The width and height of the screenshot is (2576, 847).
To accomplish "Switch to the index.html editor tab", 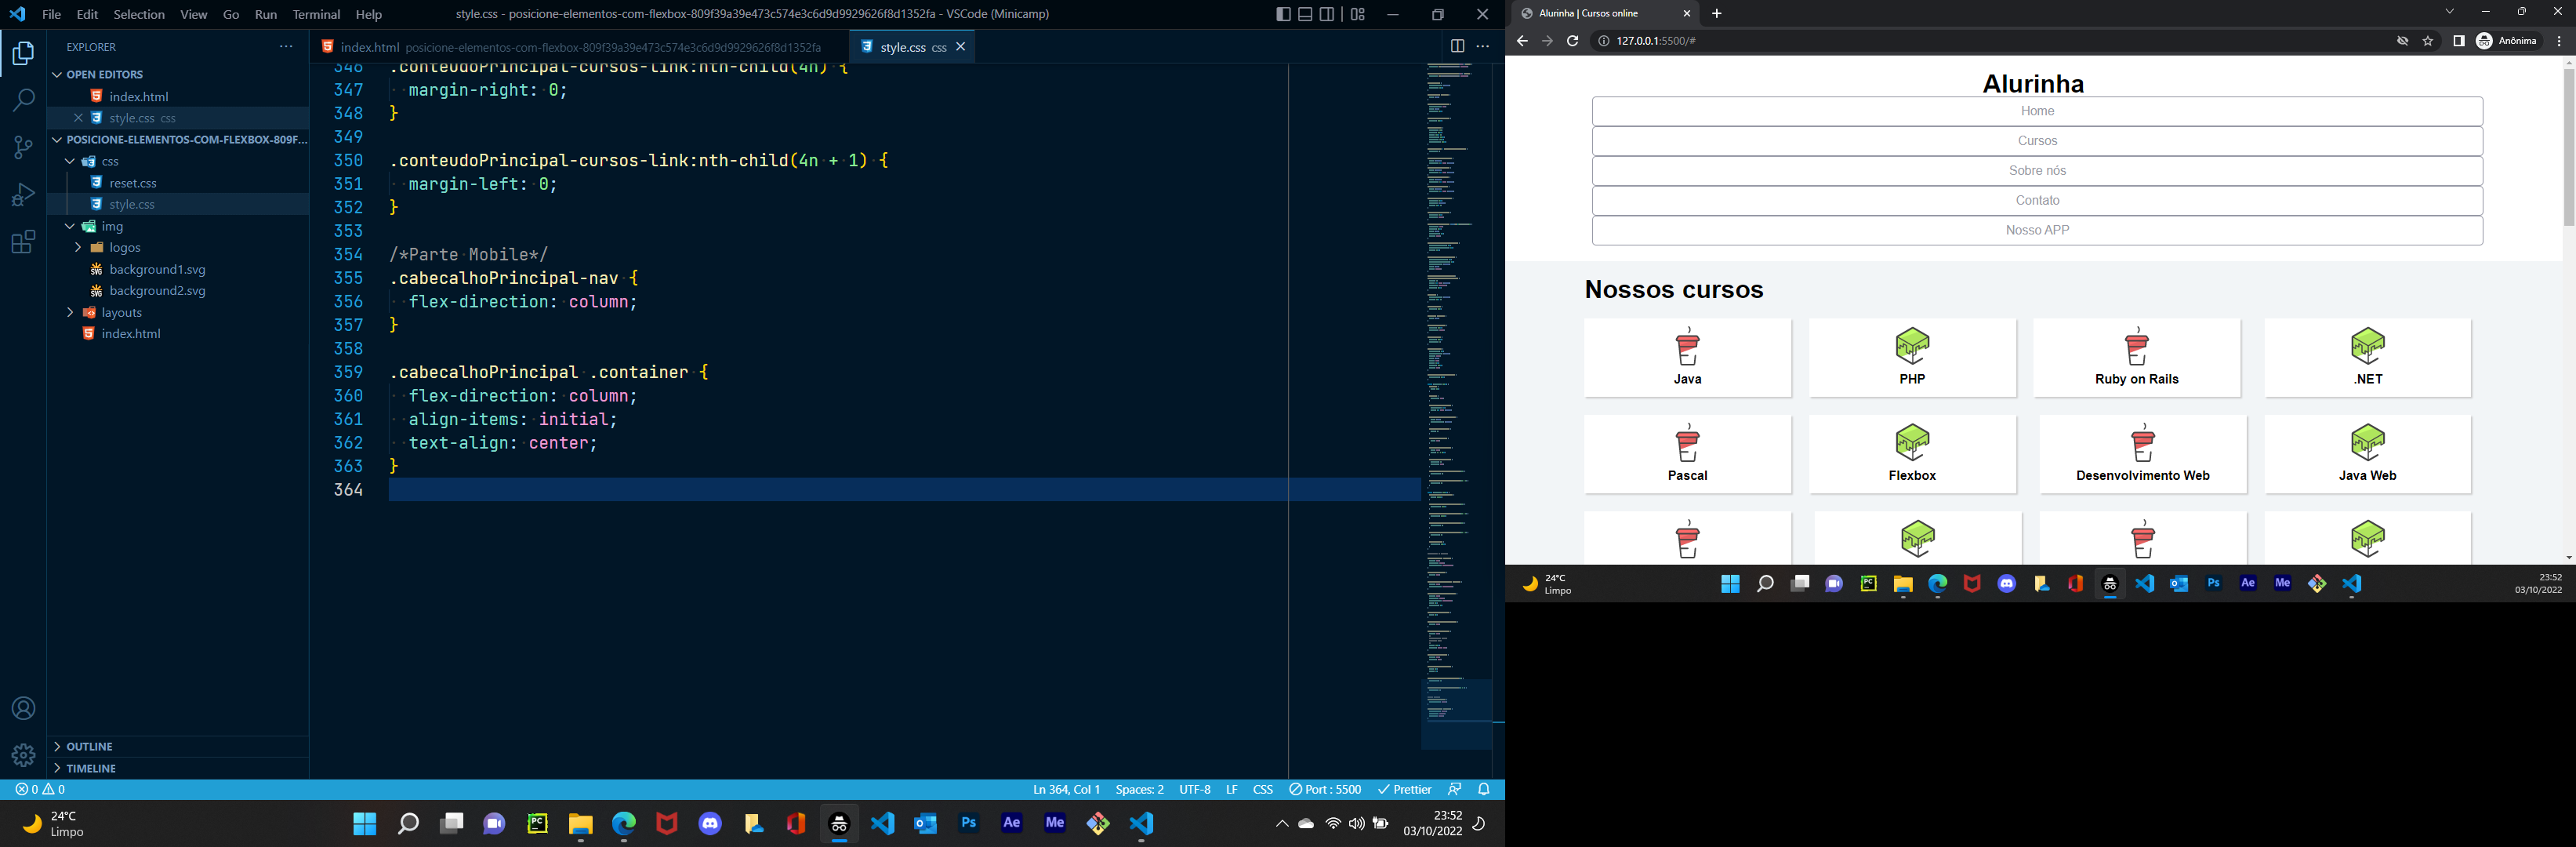I will [580, 47].
